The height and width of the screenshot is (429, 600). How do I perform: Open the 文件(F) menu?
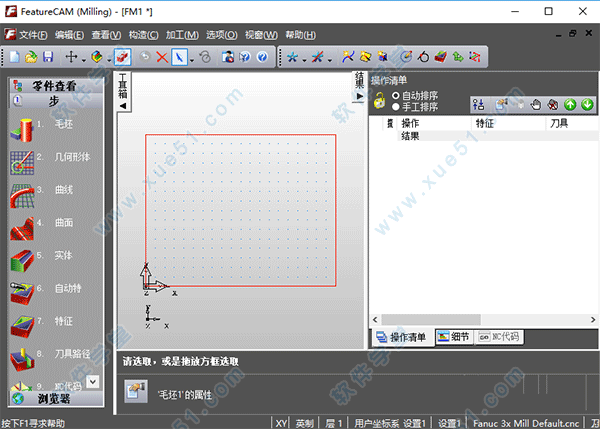[33, 35]
